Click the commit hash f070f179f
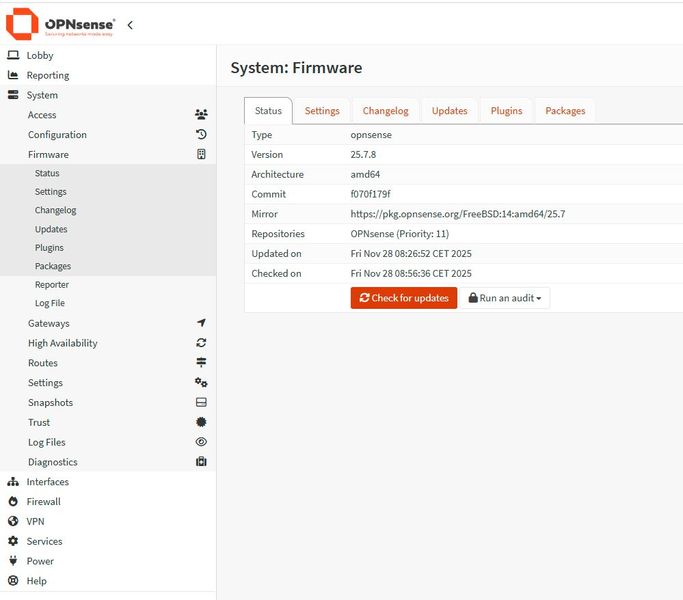Viewport: 683px width, 600px height. pyautogui.click(x=370, y=194)
